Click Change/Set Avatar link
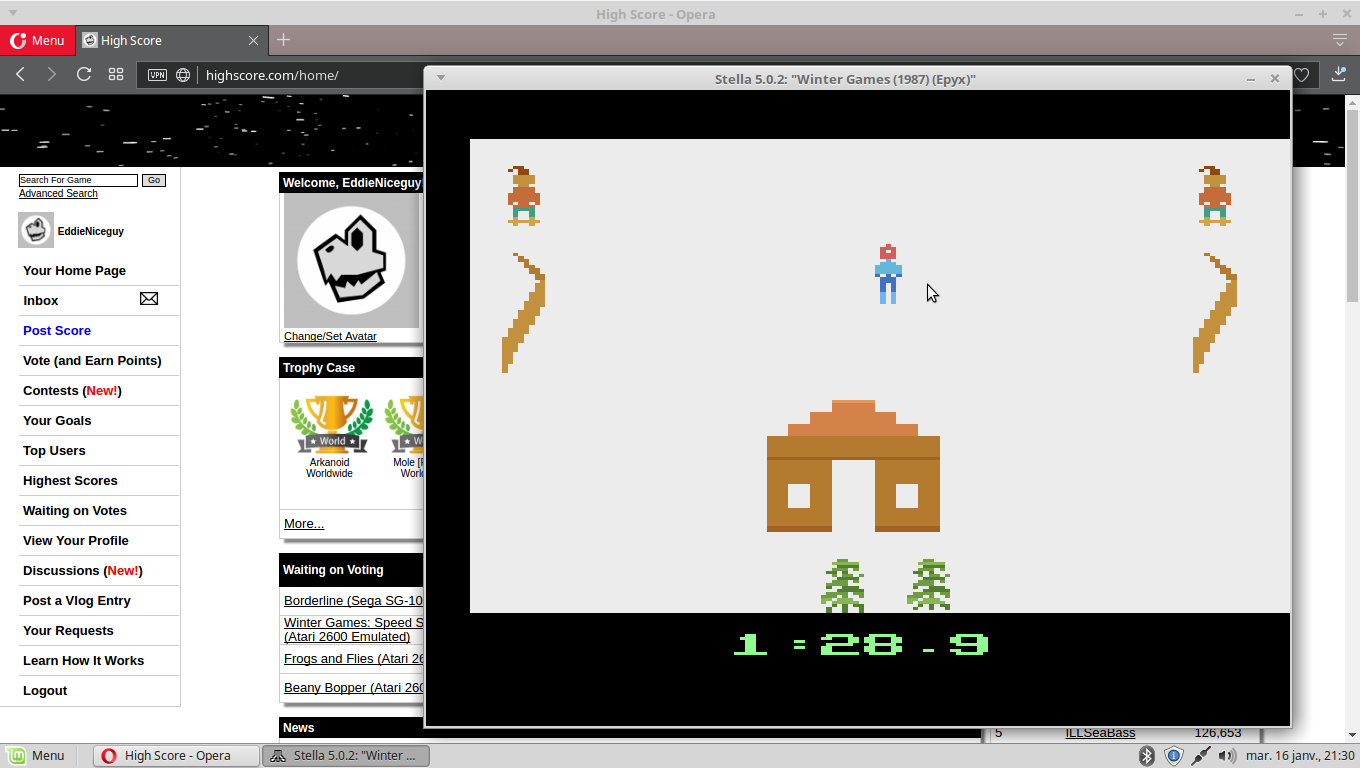 (330, 336)
